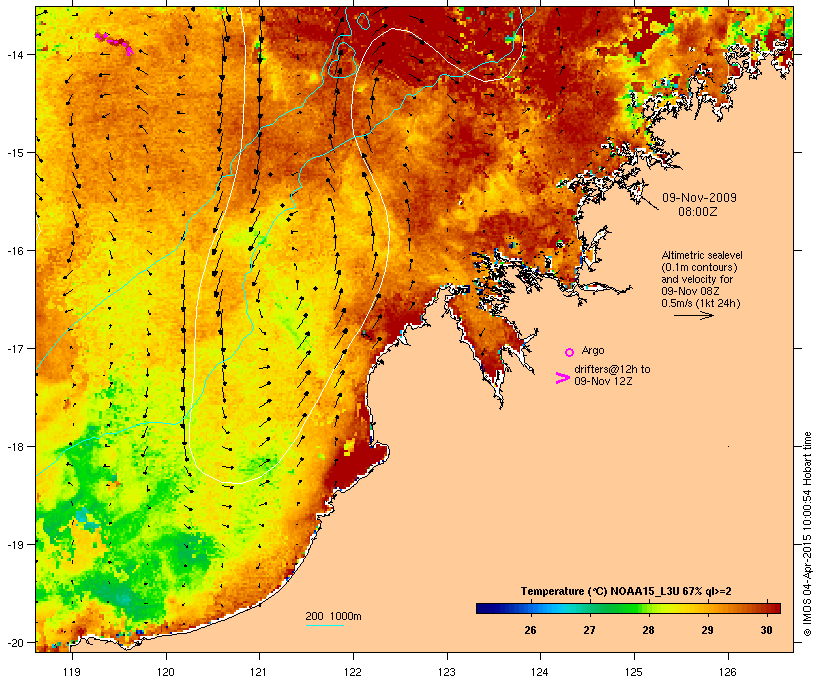
Task: Click the 'drifters@12h to' legend label
Action: pyautogui.click(x=612, y=369)
